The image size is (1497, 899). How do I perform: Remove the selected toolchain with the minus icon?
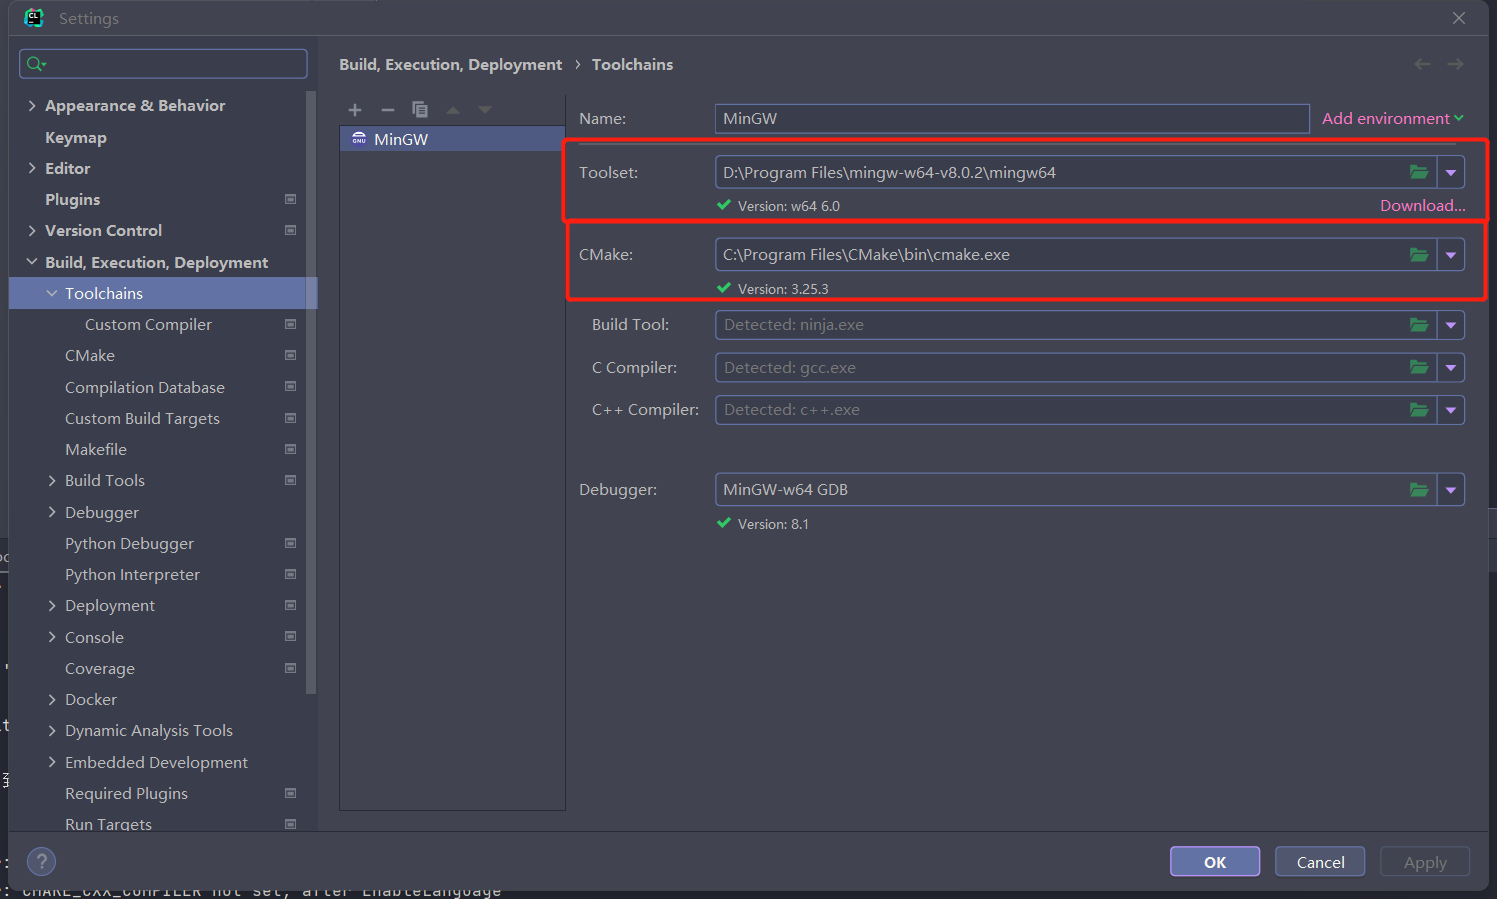[388, 110]
